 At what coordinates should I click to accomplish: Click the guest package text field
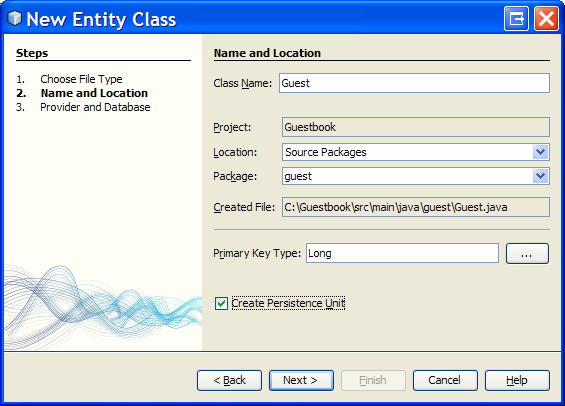(407, 176)
